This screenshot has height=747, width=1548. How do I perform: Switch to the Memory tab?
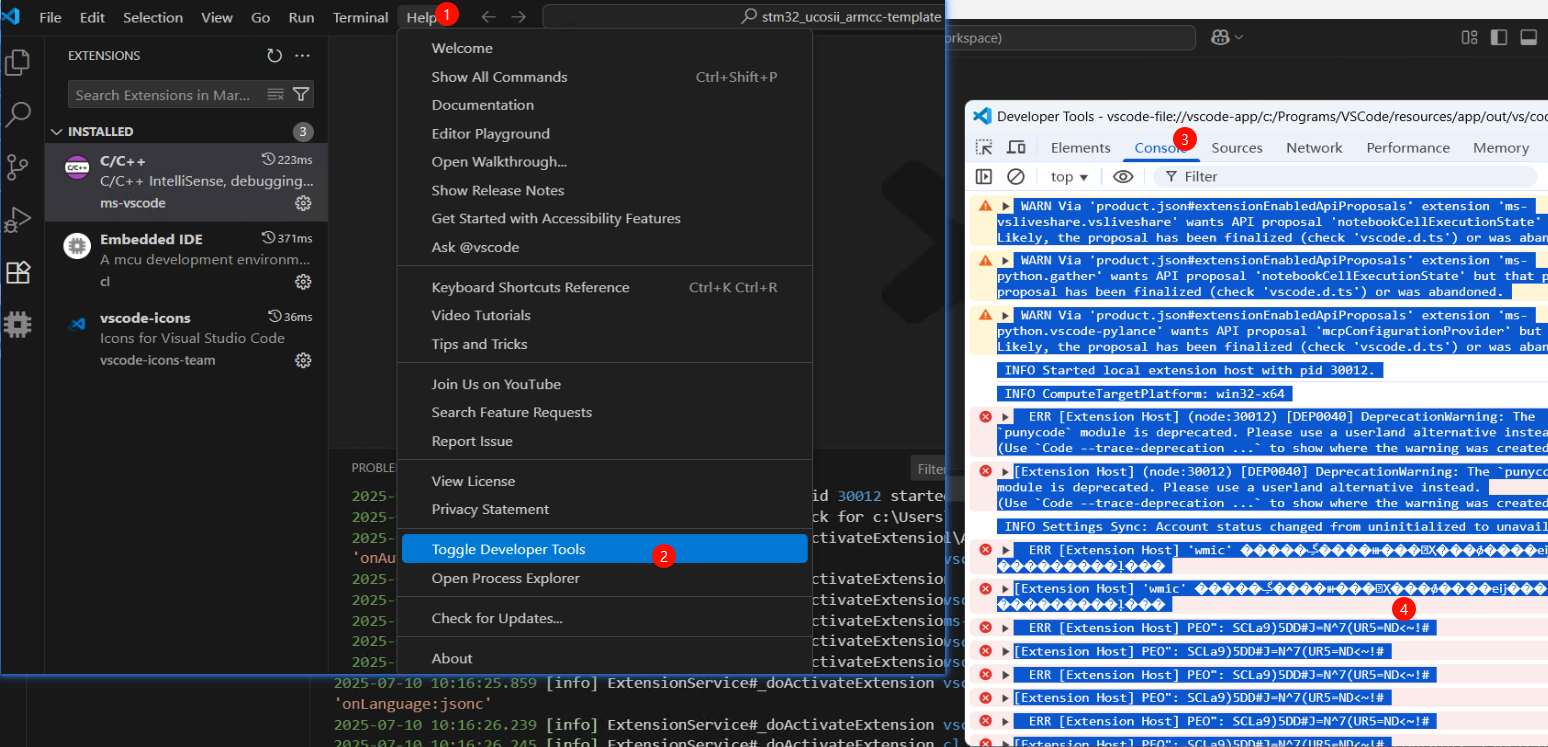click(1501, 147)
